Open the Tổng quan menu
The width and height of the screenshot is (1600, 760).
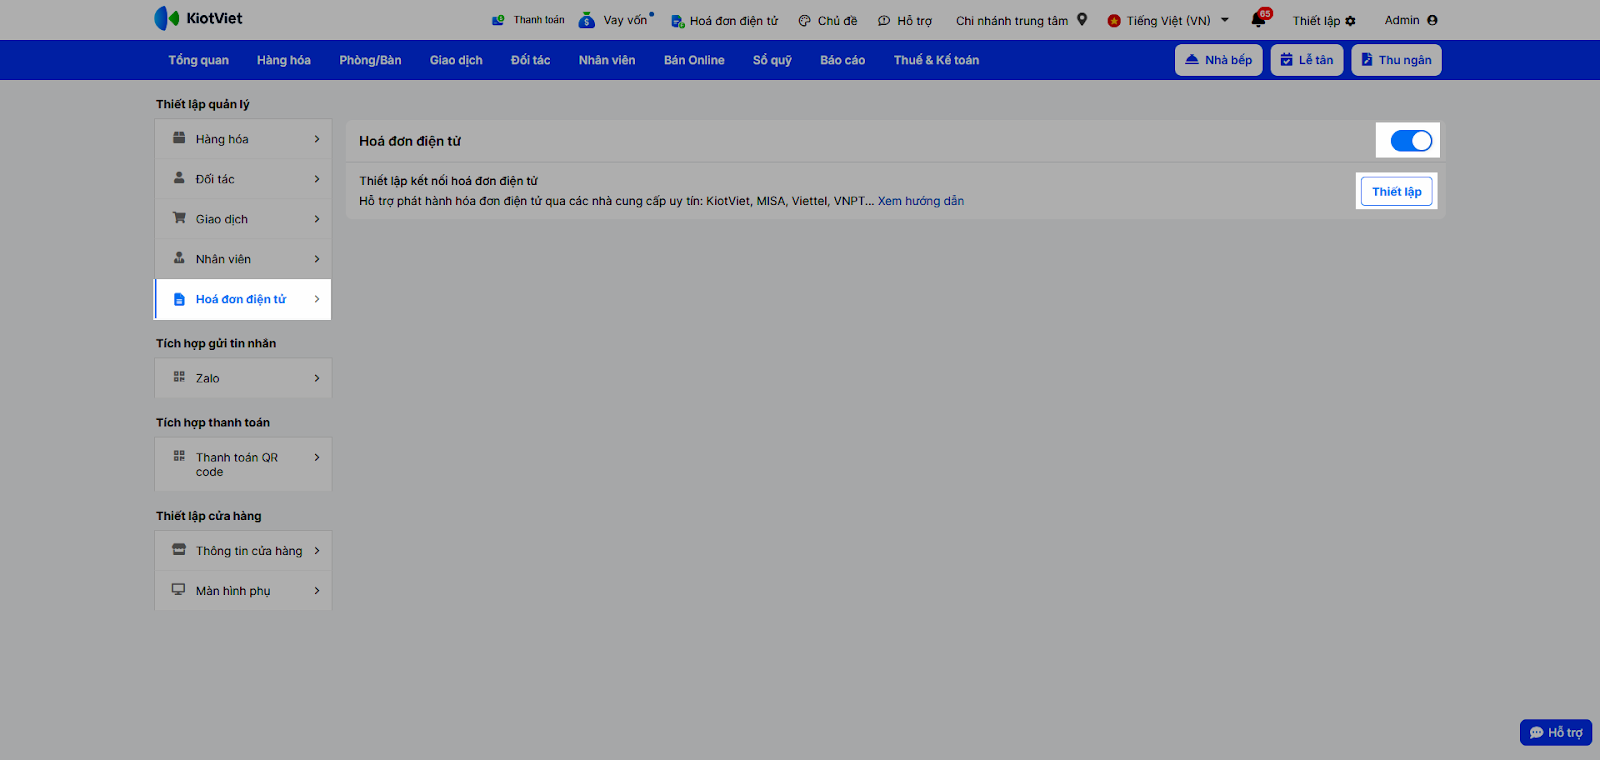pyautogui.click(x=198, y=60)
